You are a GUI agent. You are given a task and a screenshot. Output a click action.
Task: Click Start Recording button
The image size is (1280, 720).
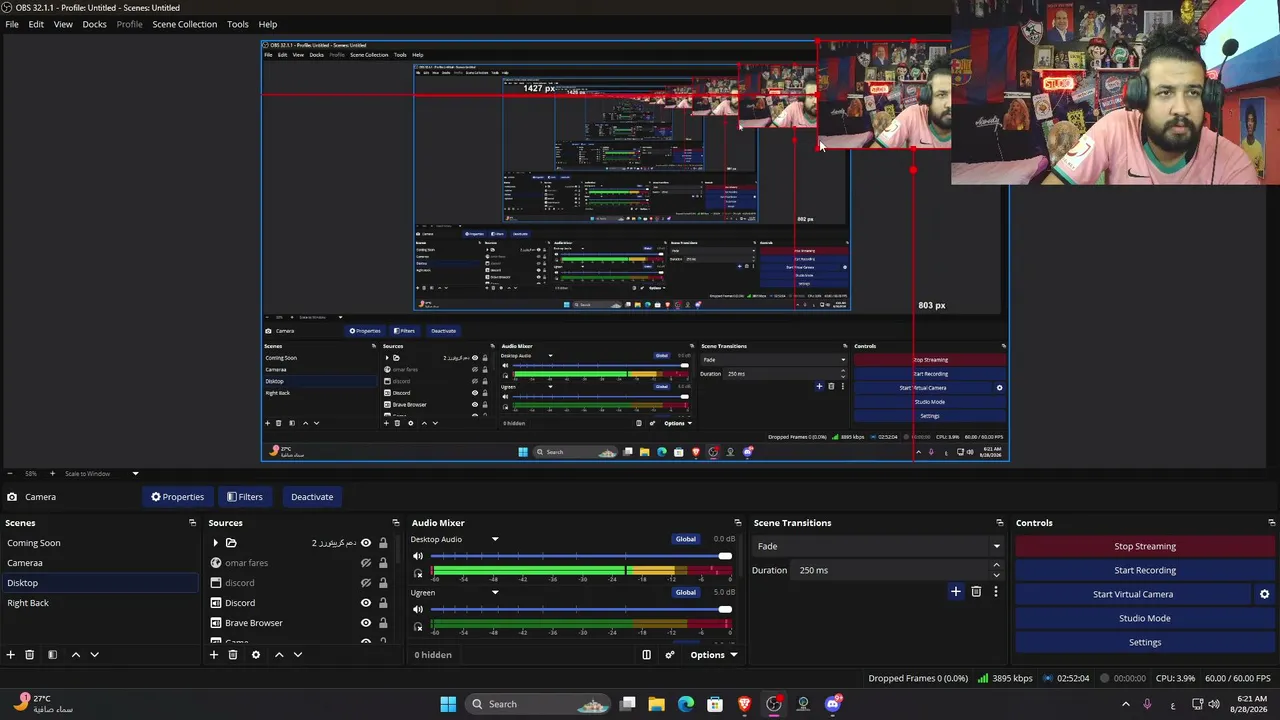click(x=1145, y=570)
